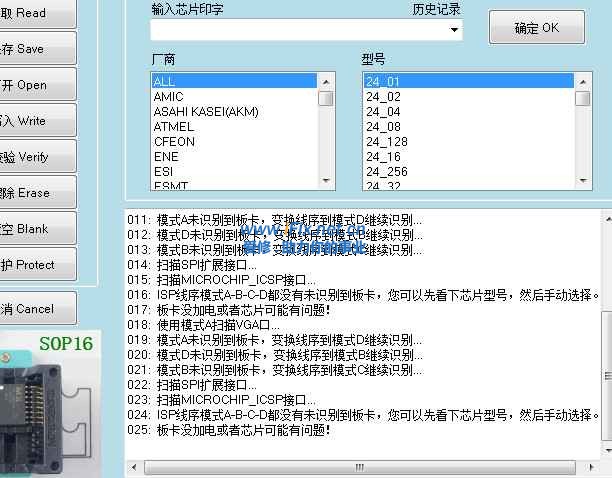612x478 pixels.
Task: Select ASAHI KASEI(AKM) manufacturer
Action: [205, 112]
